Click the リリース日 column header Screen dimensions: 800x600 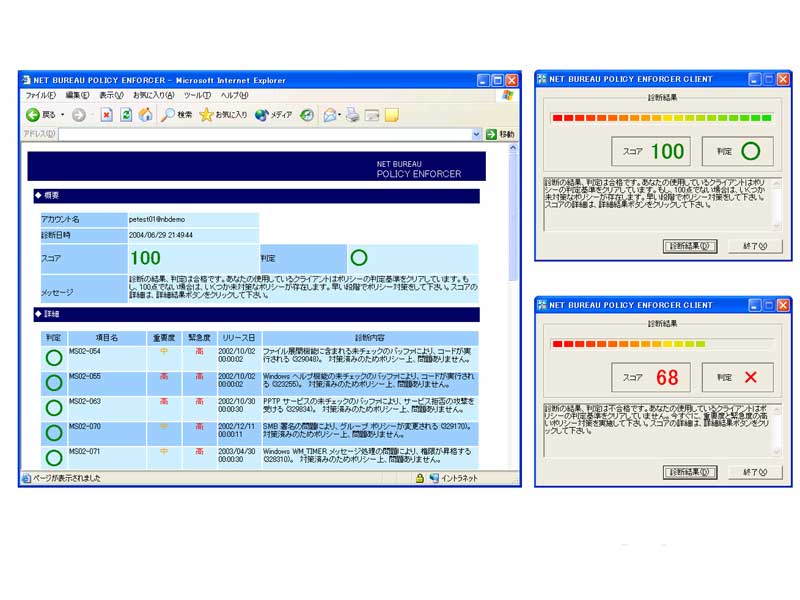[239, 338]
